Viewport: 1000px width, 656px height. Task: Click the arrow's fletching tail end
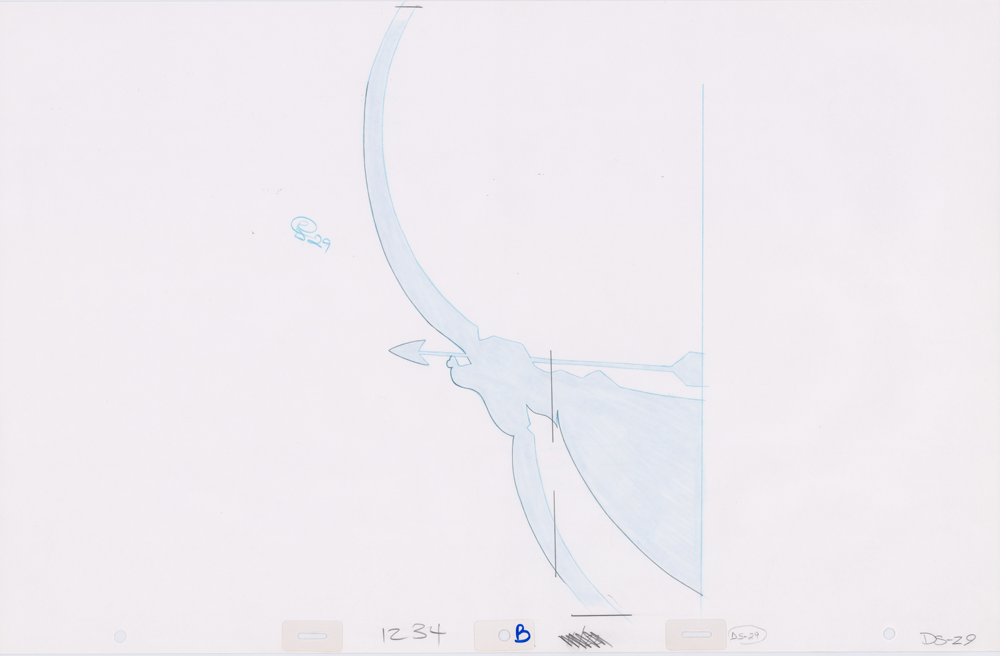pos(688,368)
